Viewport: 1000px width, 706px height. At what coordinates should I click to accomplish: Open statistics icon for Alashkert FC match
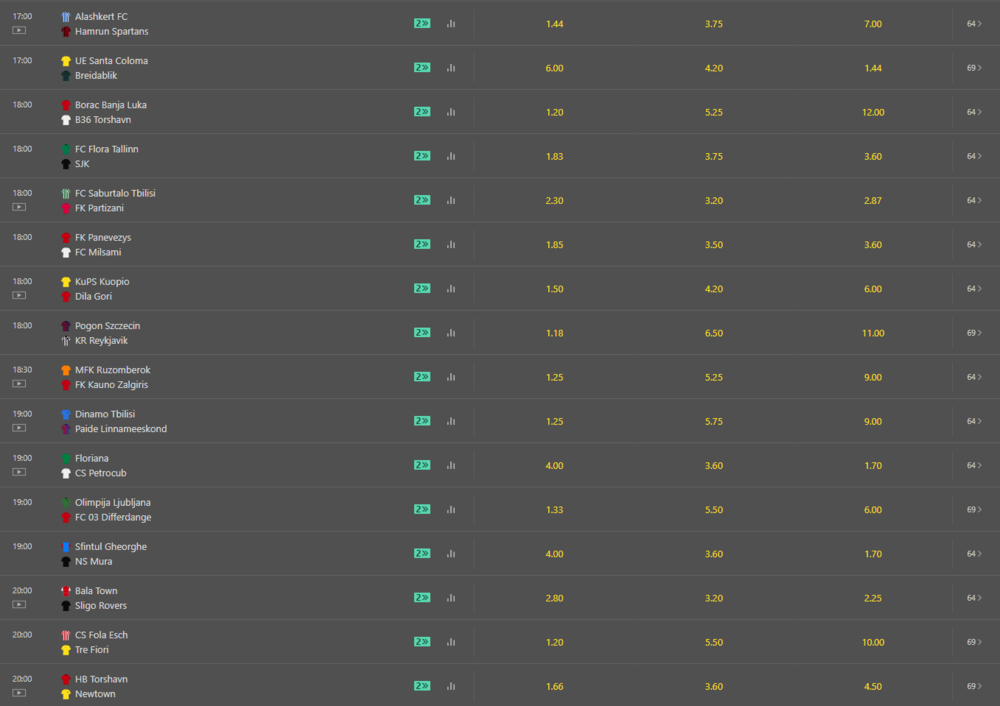pos(451,24)
